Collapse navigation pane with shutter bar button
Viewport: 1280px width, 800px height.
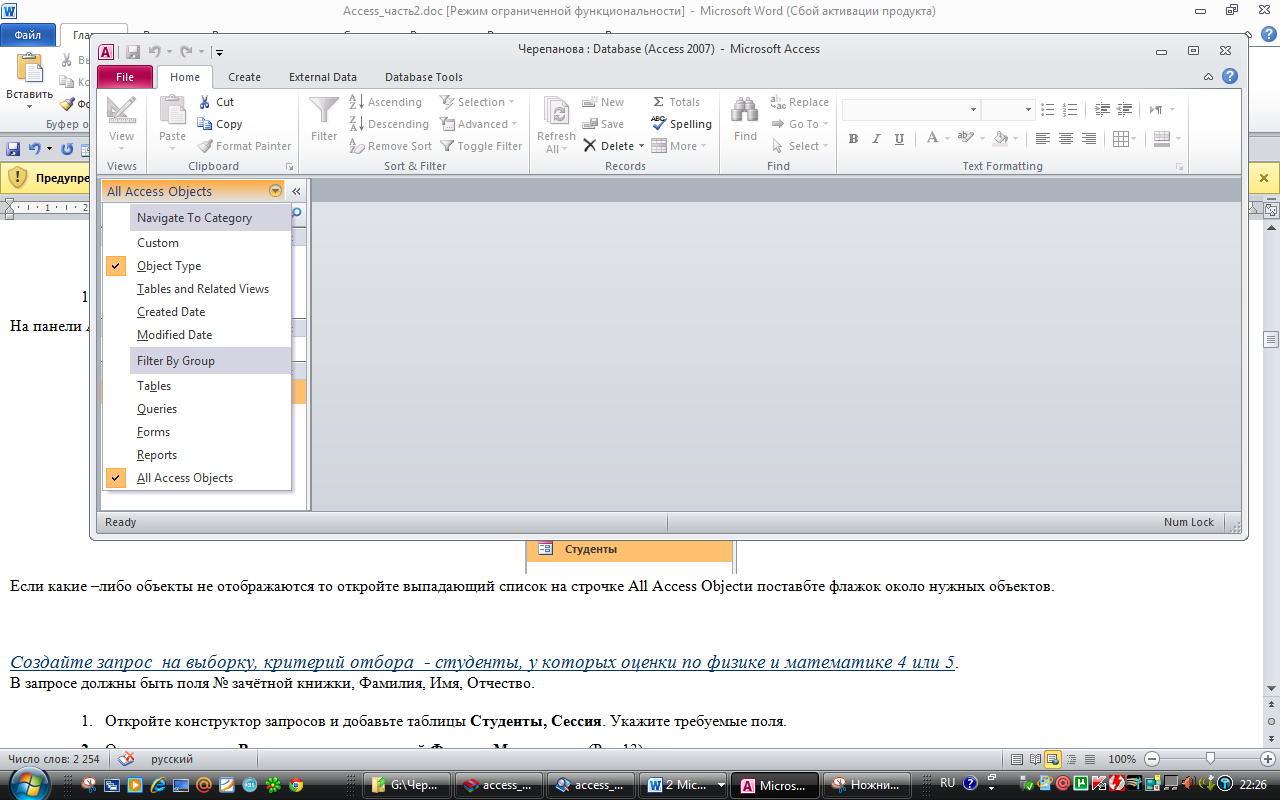tap(296, 191)
